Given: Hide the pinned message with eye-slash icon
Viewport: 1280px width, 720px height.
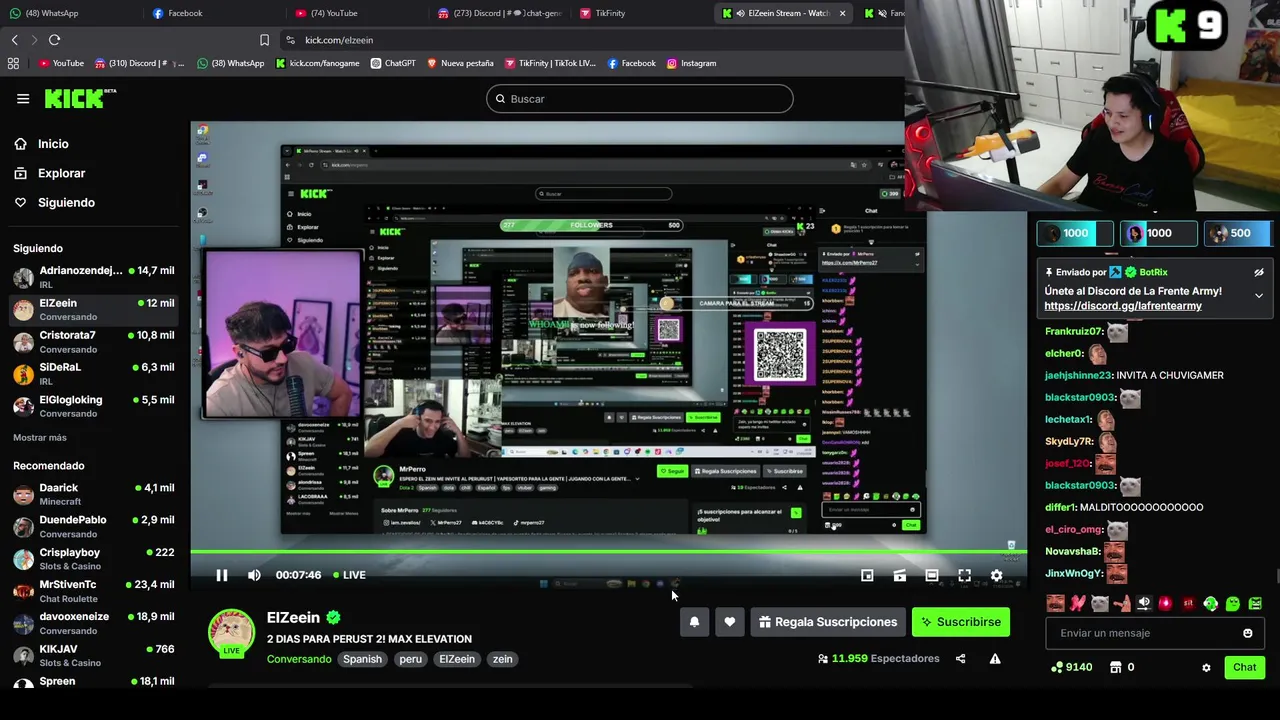Looking at the screenshot, I should (x=1259, y=272).
